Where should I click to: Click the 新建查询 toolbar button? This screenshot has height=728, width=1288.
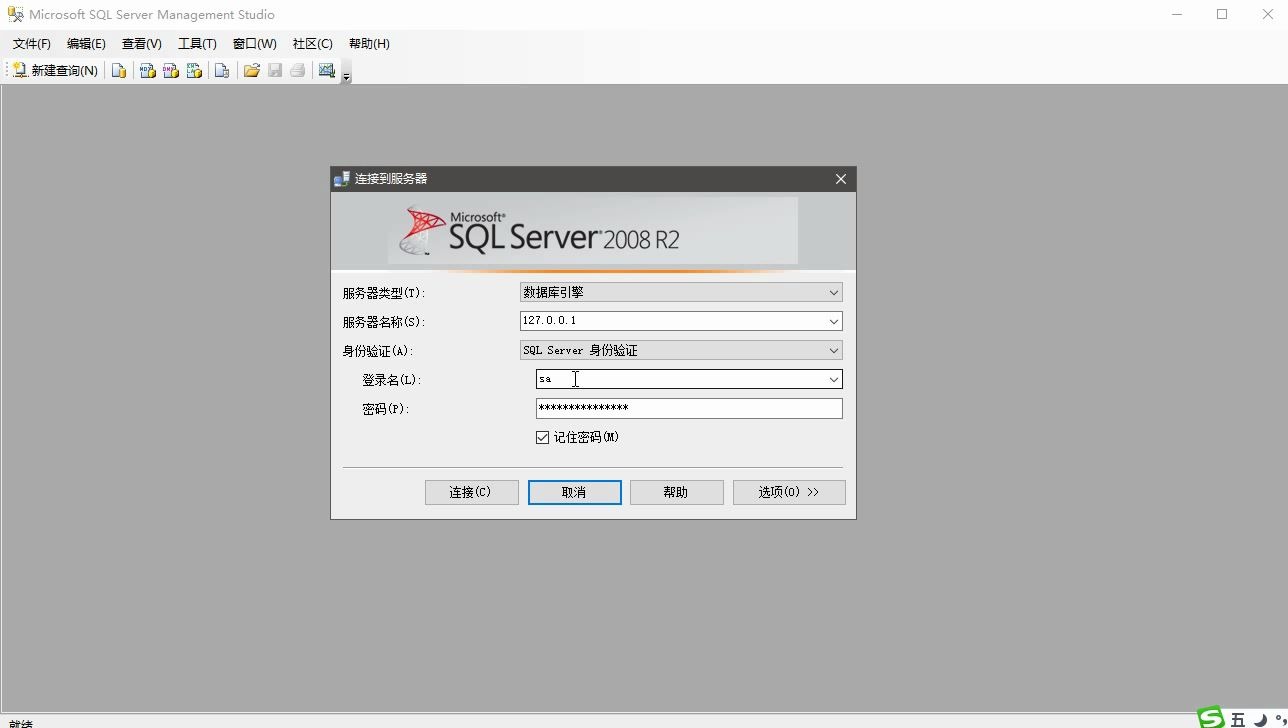[x=55, y=70]
